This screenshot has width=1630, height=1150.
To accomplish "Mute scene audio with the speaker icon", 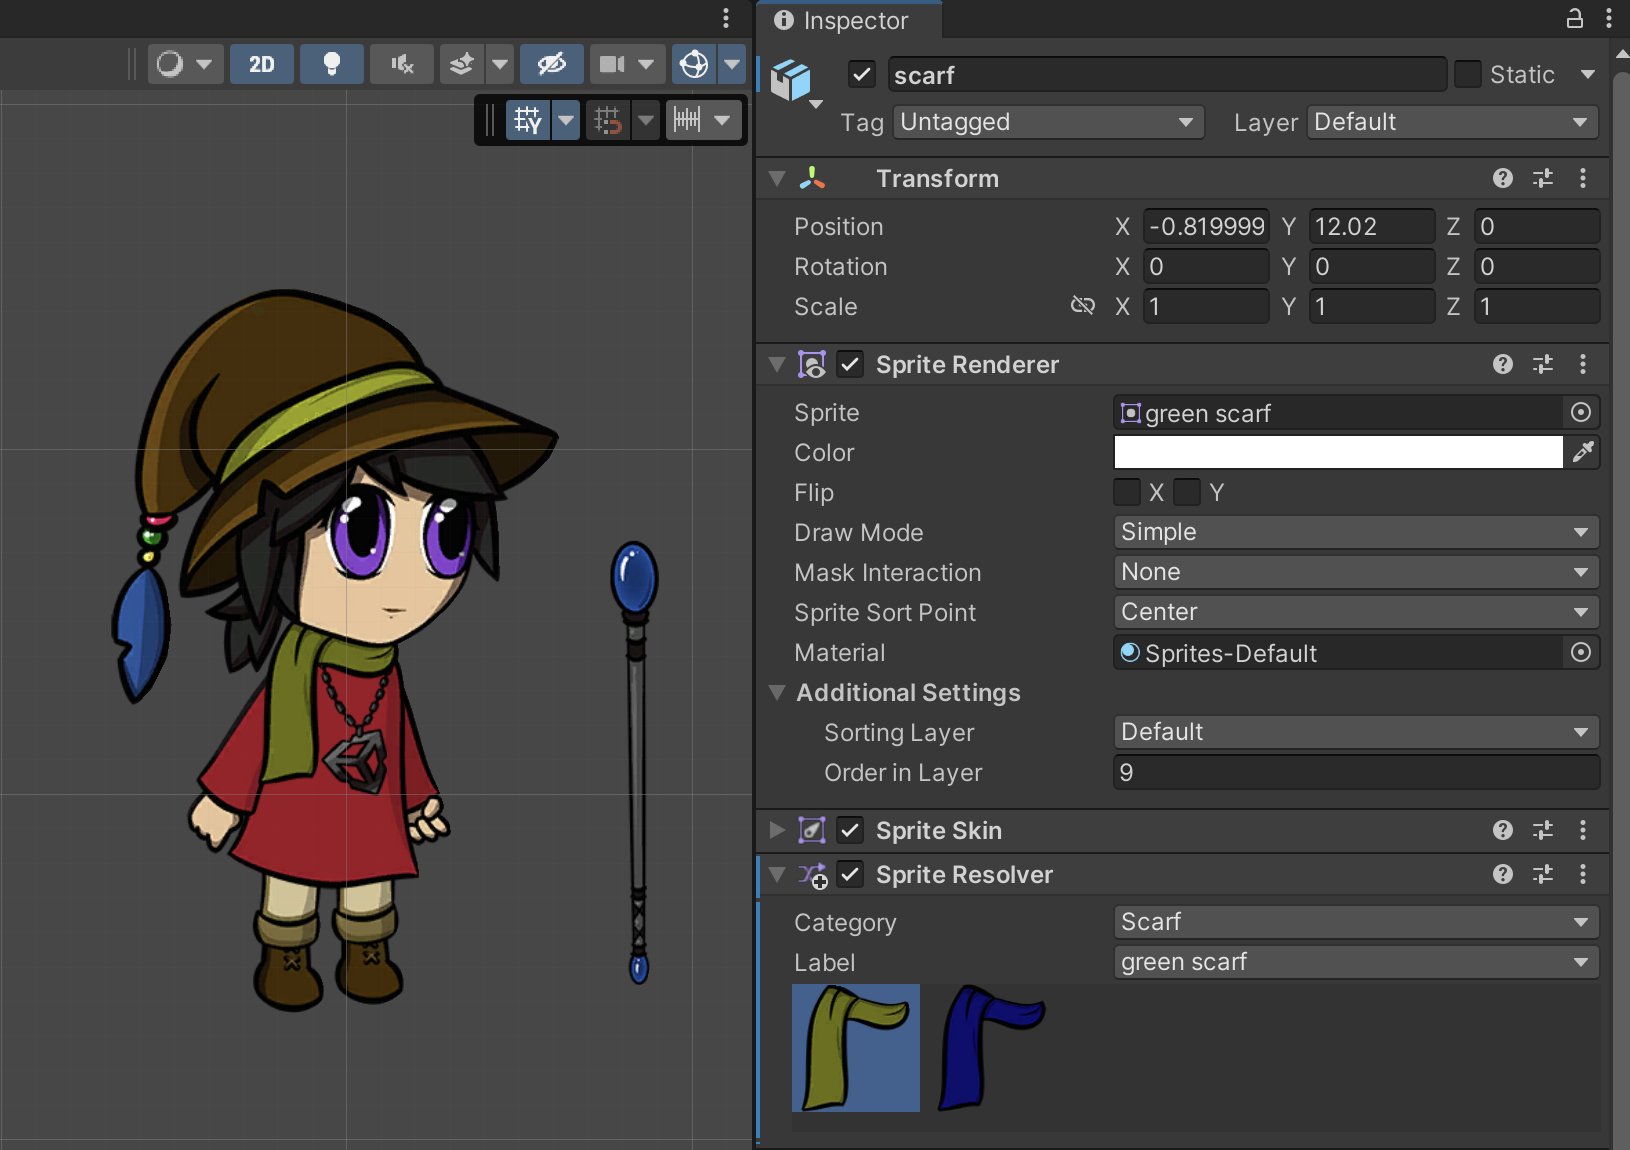I will [x=402, y=64].
